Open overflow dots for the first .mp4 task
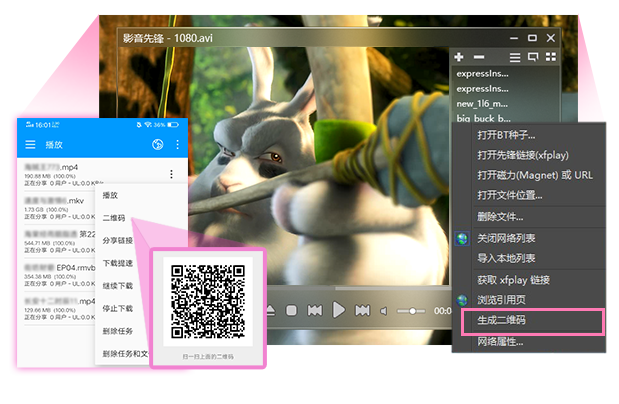This screenshot has height=404, width=619. [171, 174]
